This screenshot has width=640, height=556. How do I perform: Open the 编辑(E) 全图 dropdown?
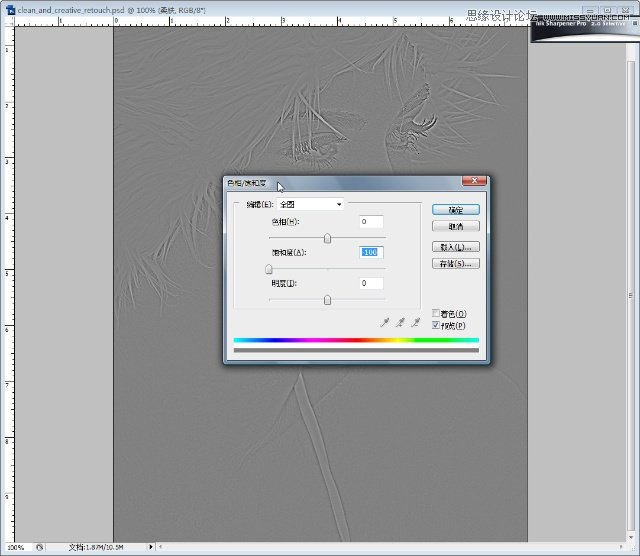click(310, 204)
